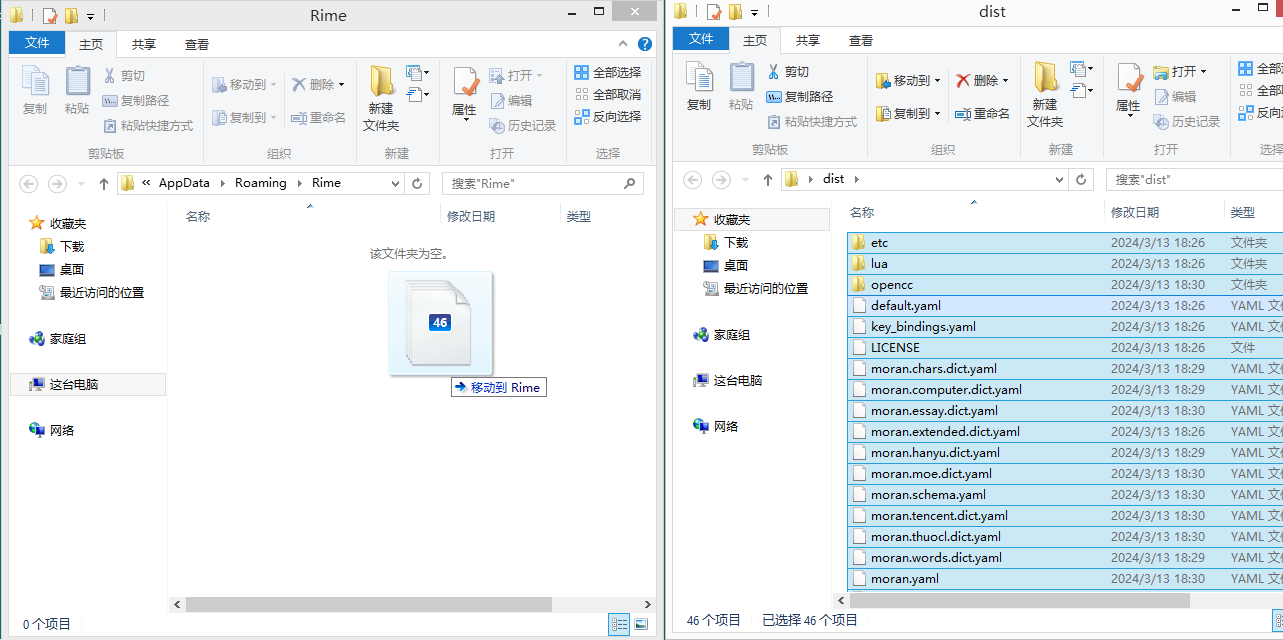Switch Rime window to details view
1283x640 pixels.
(619, 624)
